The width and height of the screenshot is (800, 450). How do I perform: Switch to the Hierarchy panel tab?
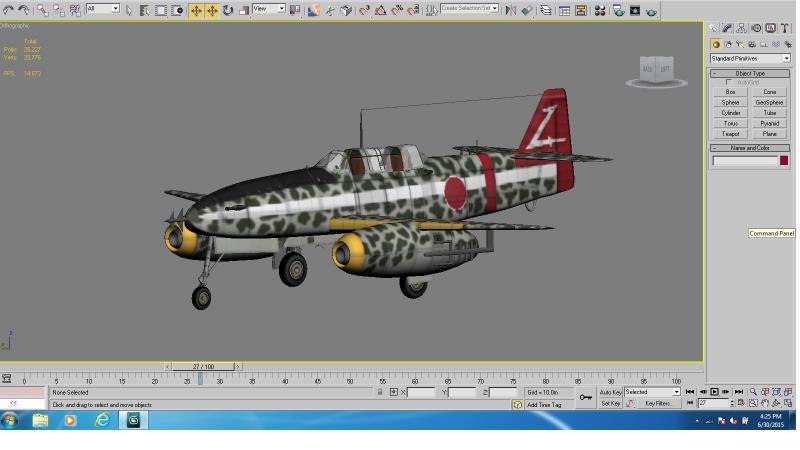(741, 28)
